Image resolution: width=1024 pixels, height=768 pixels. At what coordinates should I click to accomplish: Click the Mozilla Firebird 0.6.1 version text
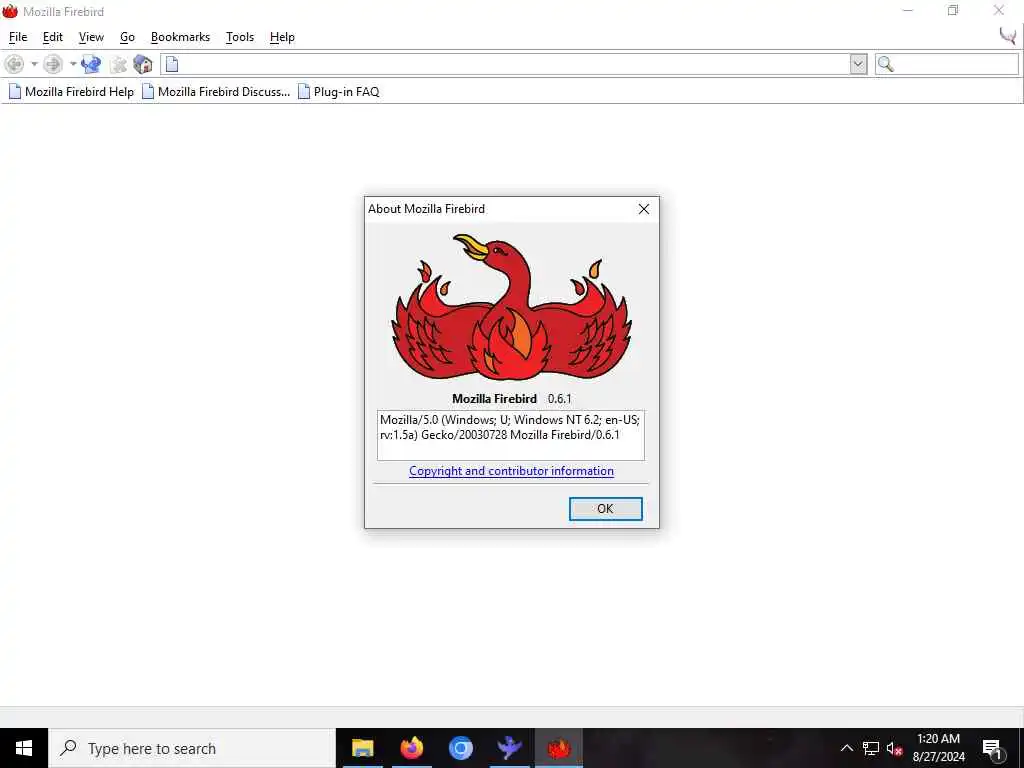(x=511, y=399)
